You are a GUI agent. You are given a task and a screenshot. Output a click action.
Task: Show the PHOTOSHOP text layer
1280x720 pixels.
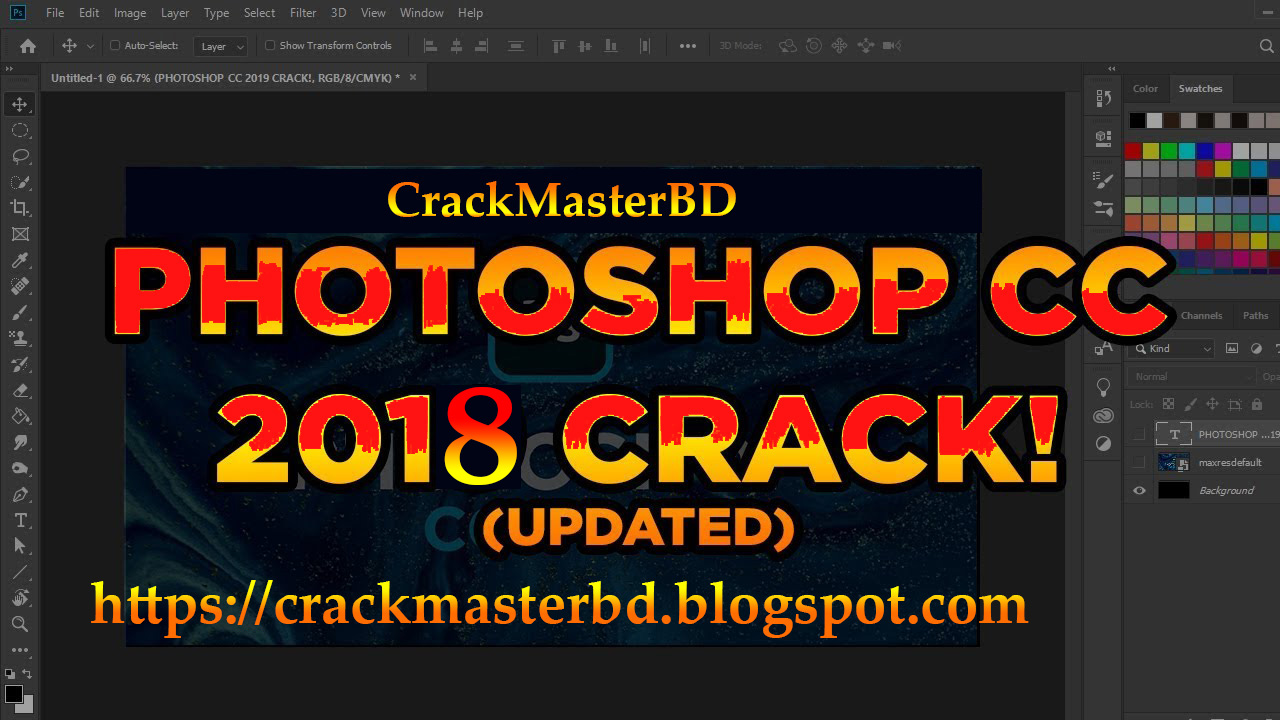click(x=1139, y=434)
